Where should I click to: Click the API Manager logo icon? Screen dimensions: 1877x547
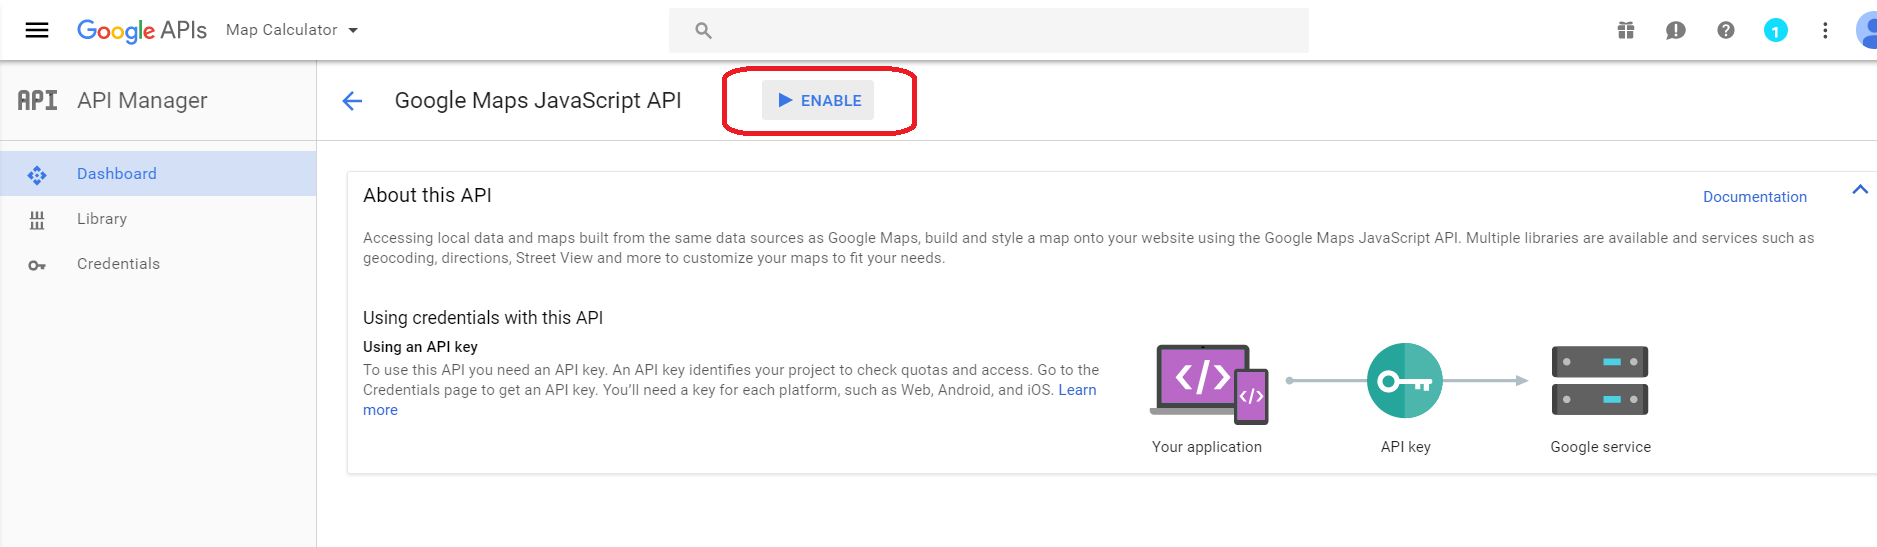[37, 100]
